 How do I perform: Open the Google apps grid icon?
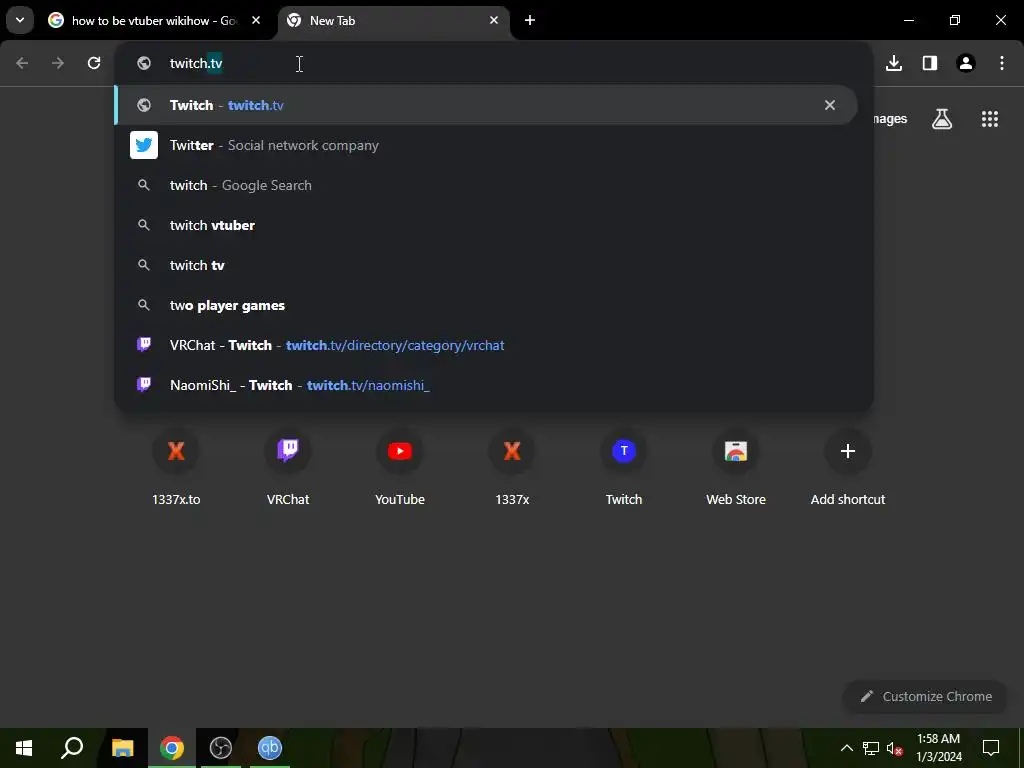[990, 119]
